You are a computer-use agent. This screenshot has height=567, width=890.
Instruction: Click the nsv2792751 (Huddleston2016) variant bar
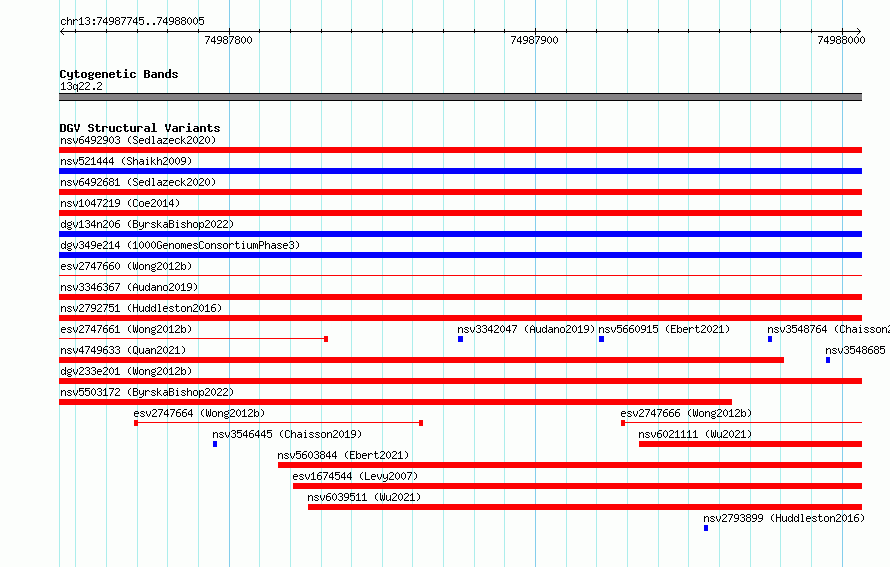pos(460,318)
